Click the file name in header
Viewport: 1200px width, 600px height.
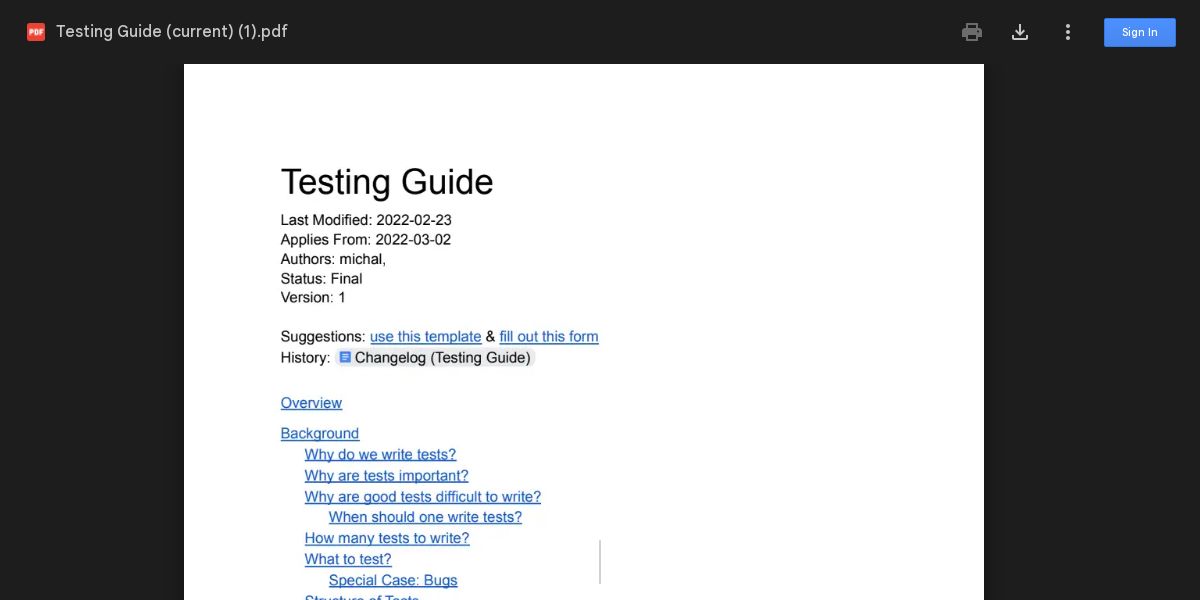click(x=171, y=32)
